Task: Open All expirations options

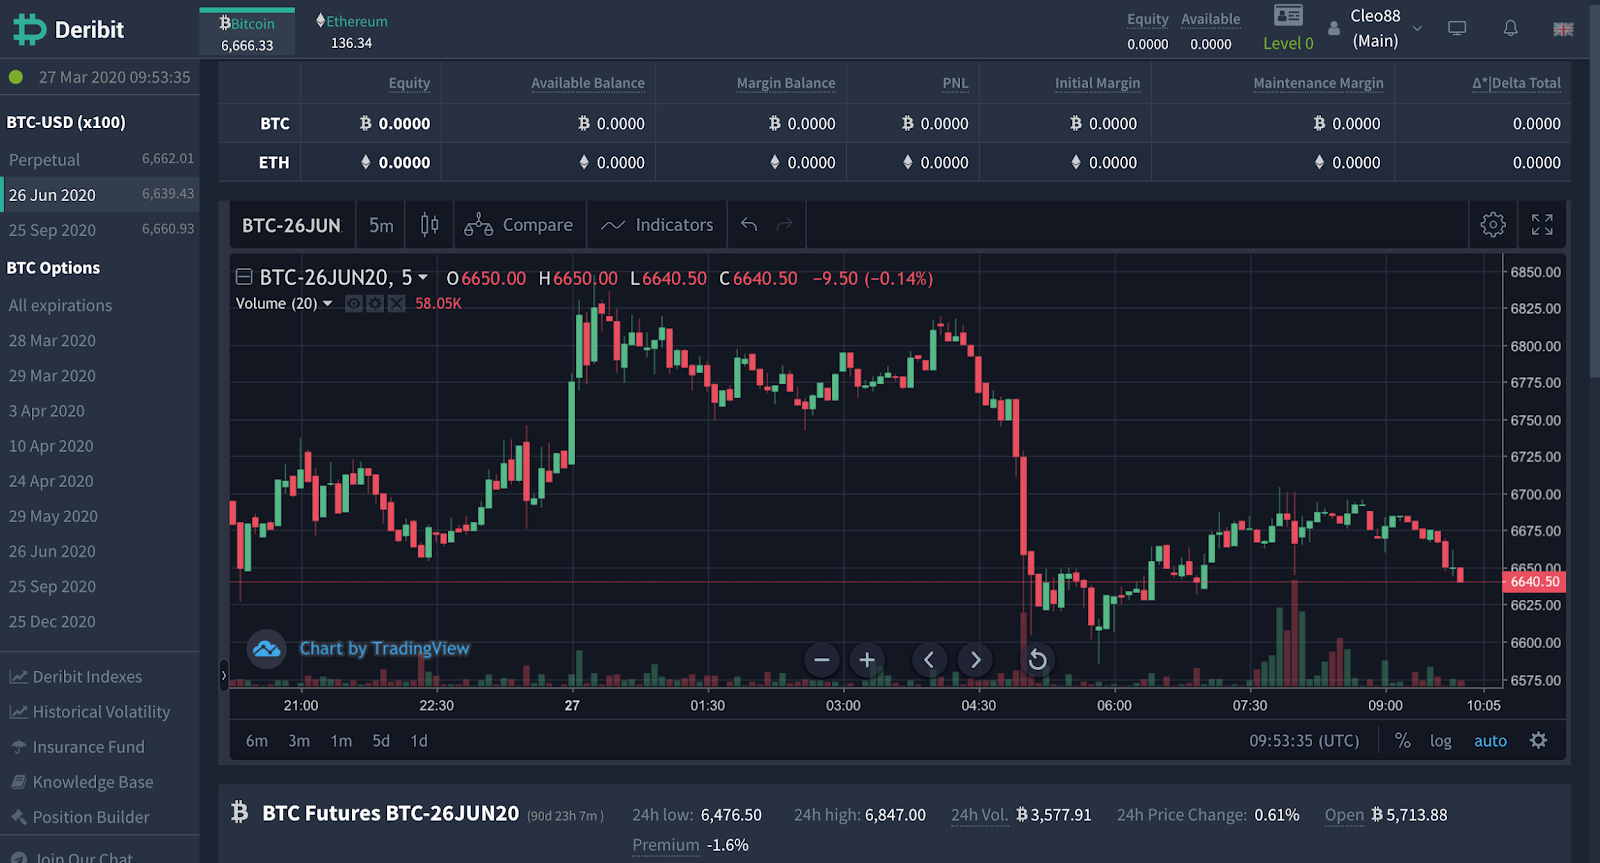Action: pos(60,305)
